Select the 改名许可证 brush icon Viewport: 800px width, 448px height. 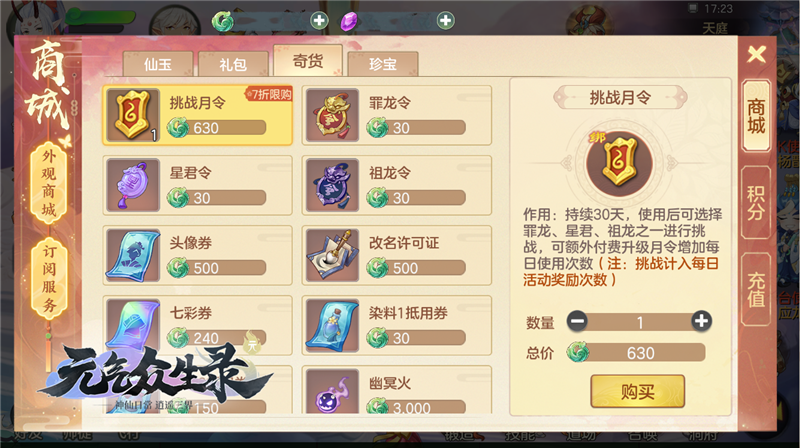pos(332,255)
